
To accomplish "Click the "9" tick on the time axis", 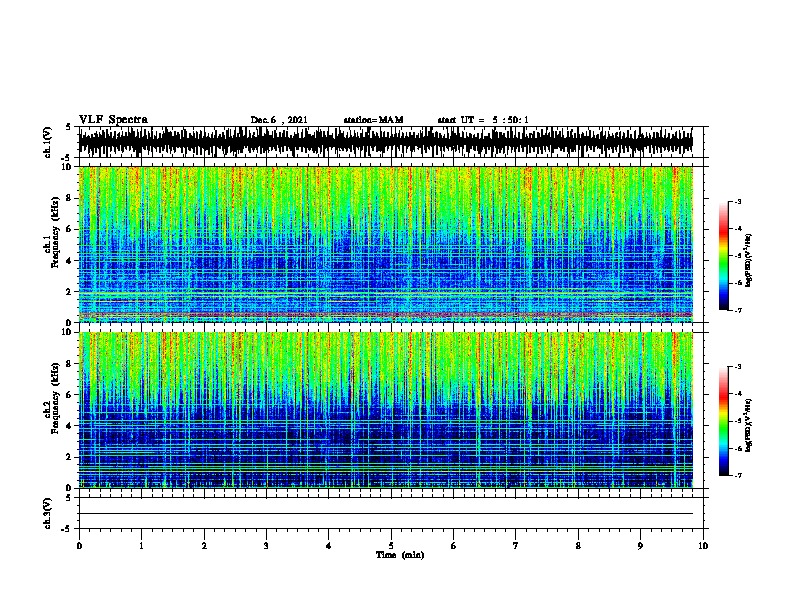I will pyautogui.click(x=640, y=546).
